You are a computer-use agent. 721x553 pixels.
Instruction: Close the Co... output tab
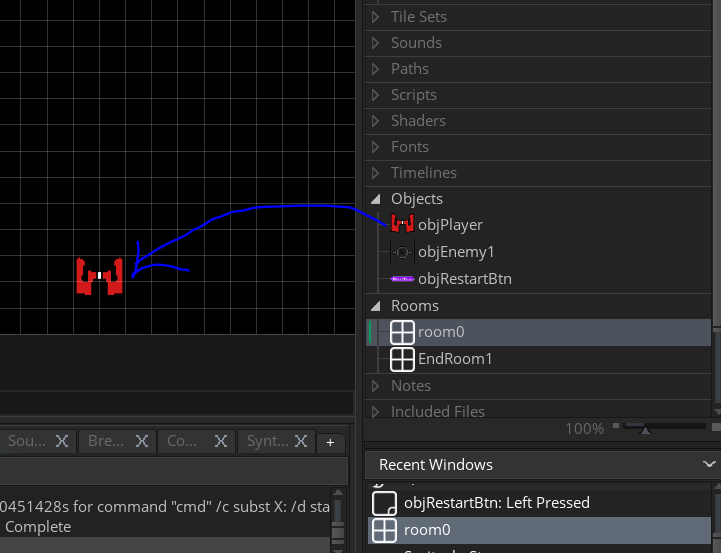[221, 441]
